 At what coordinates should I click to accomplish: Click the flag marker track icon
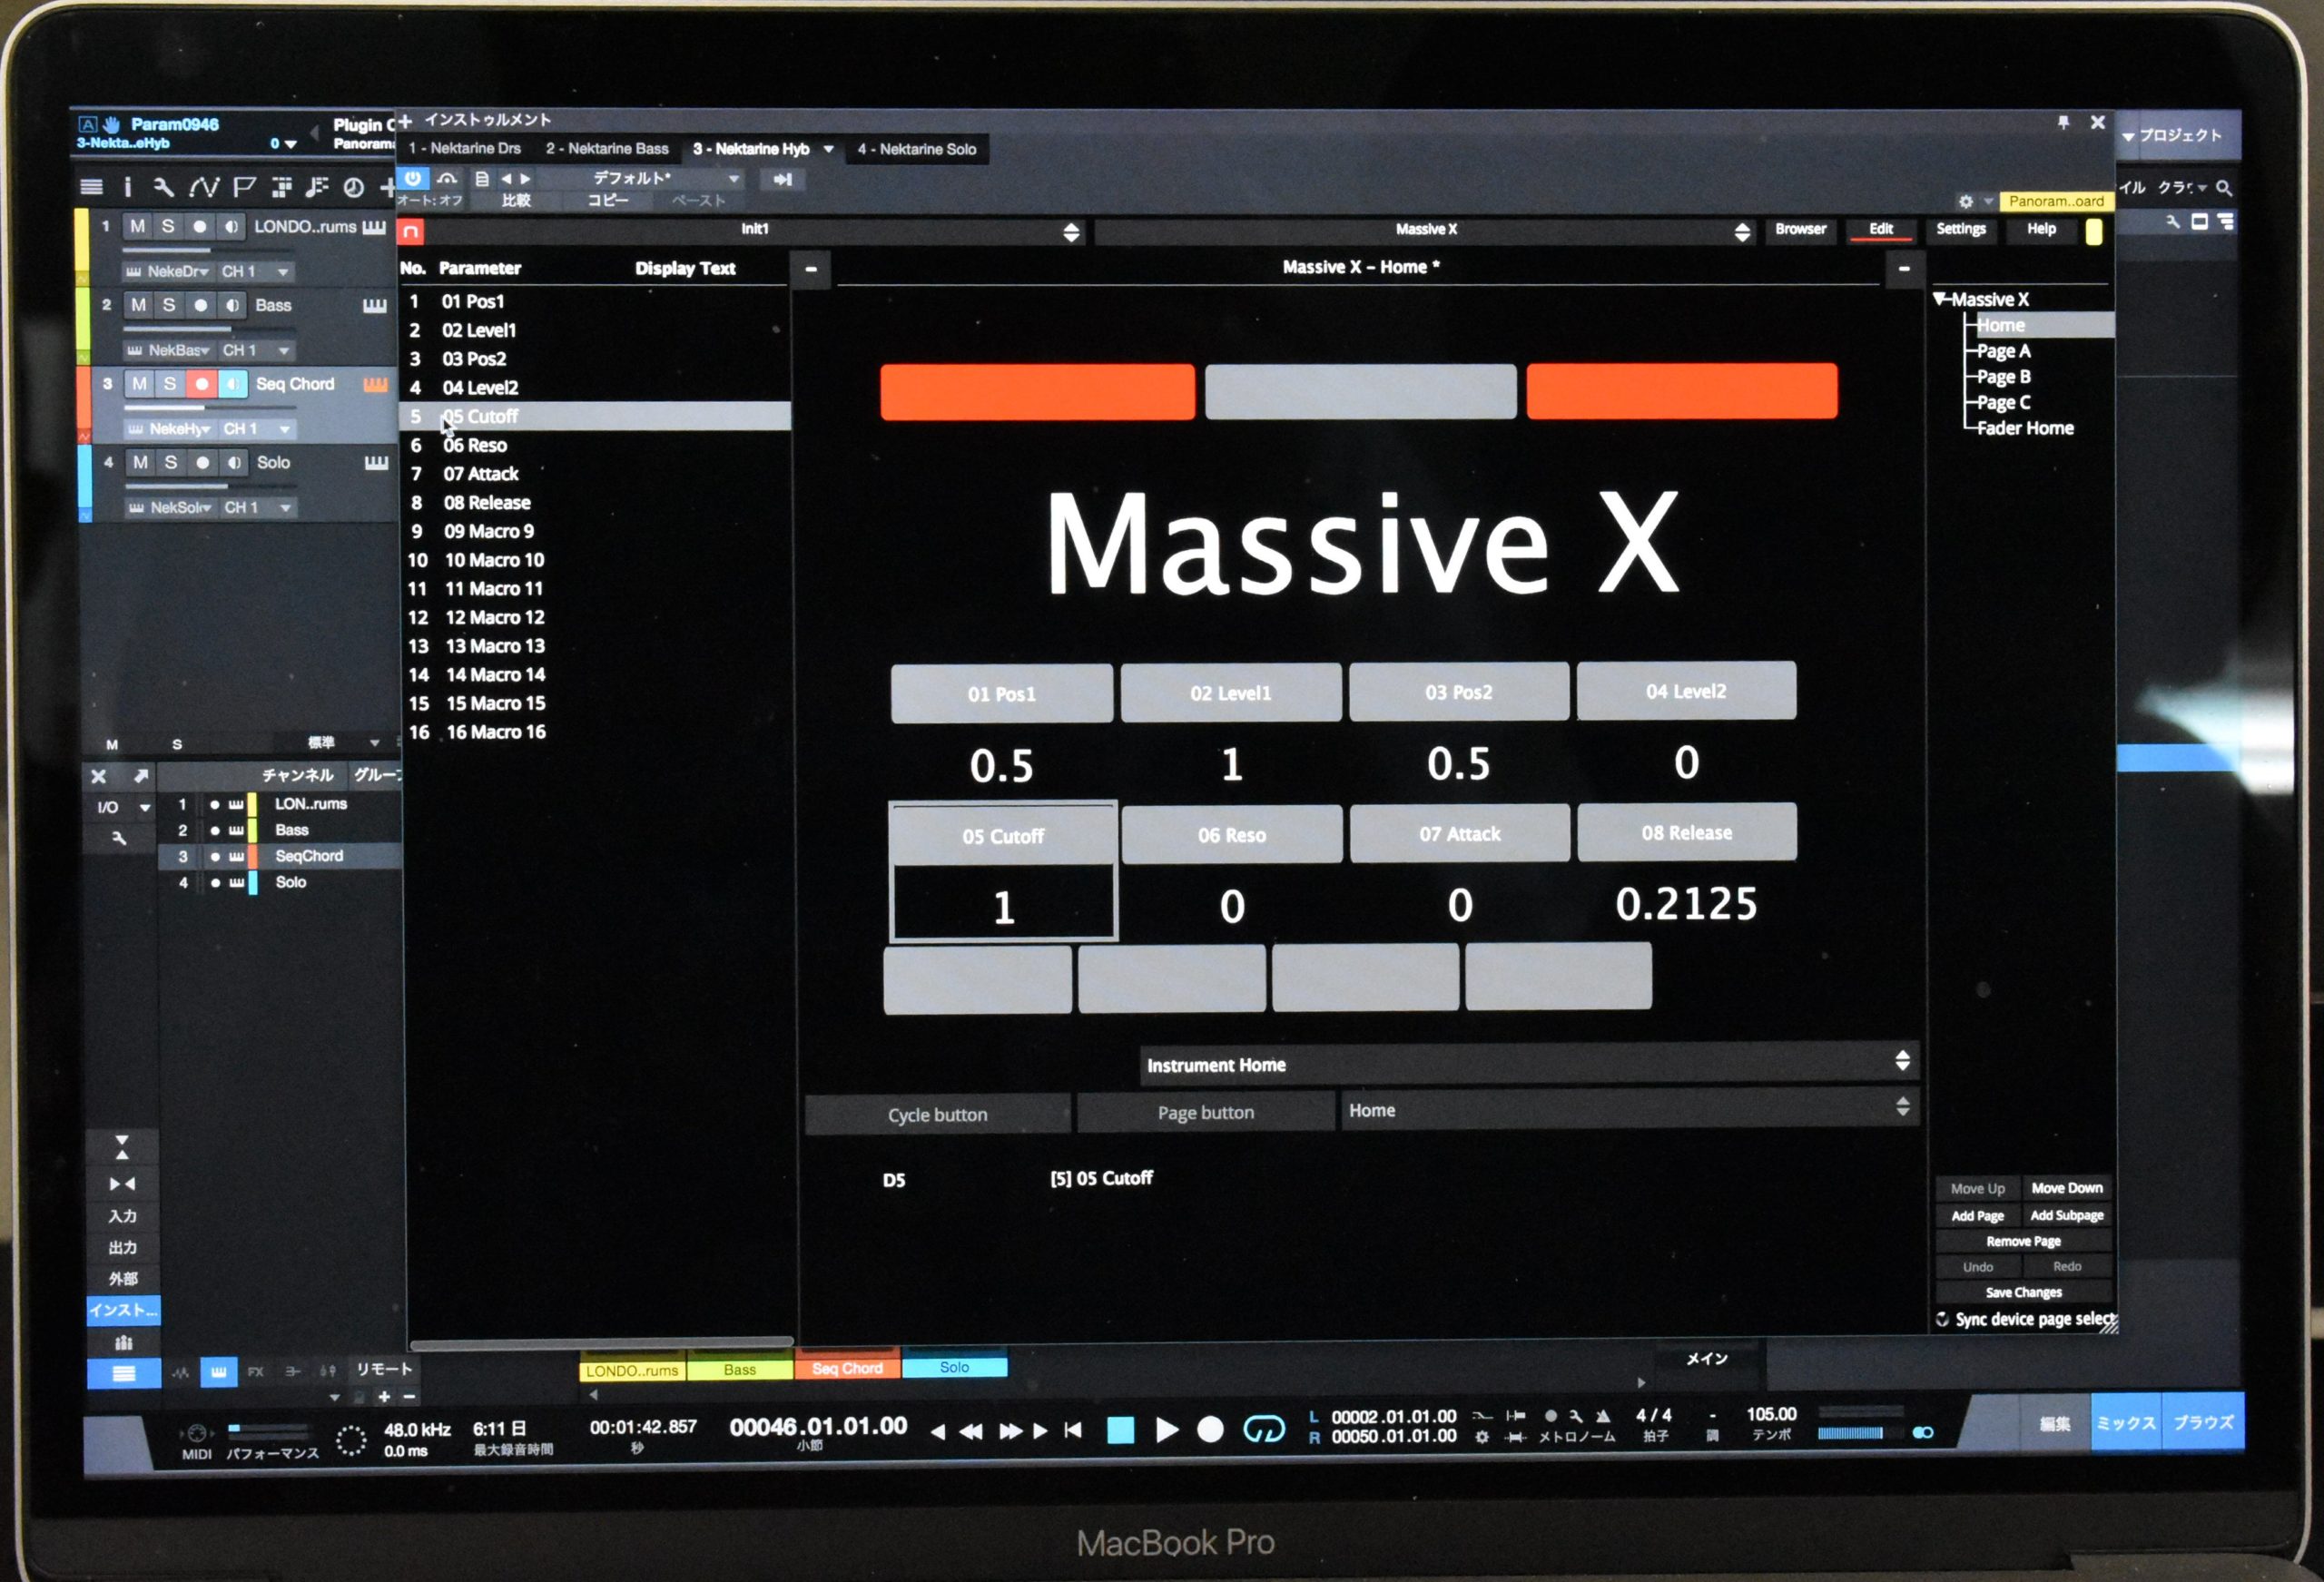coord(244,187)
